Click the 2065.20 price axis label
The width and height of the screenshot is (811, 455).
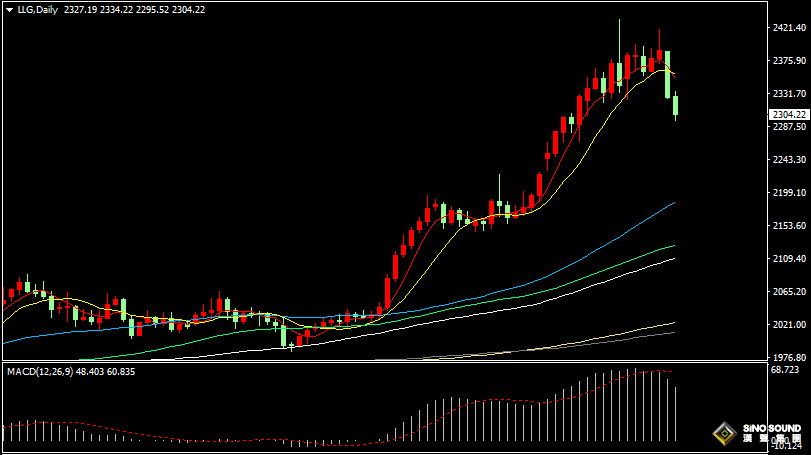point(789,291)
